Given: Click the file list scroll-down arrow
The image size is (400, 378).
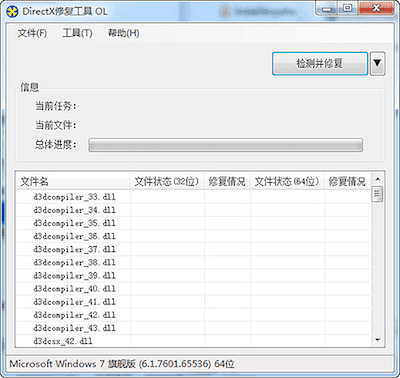Looking at the screenshot, I should [x=377, y=340].
